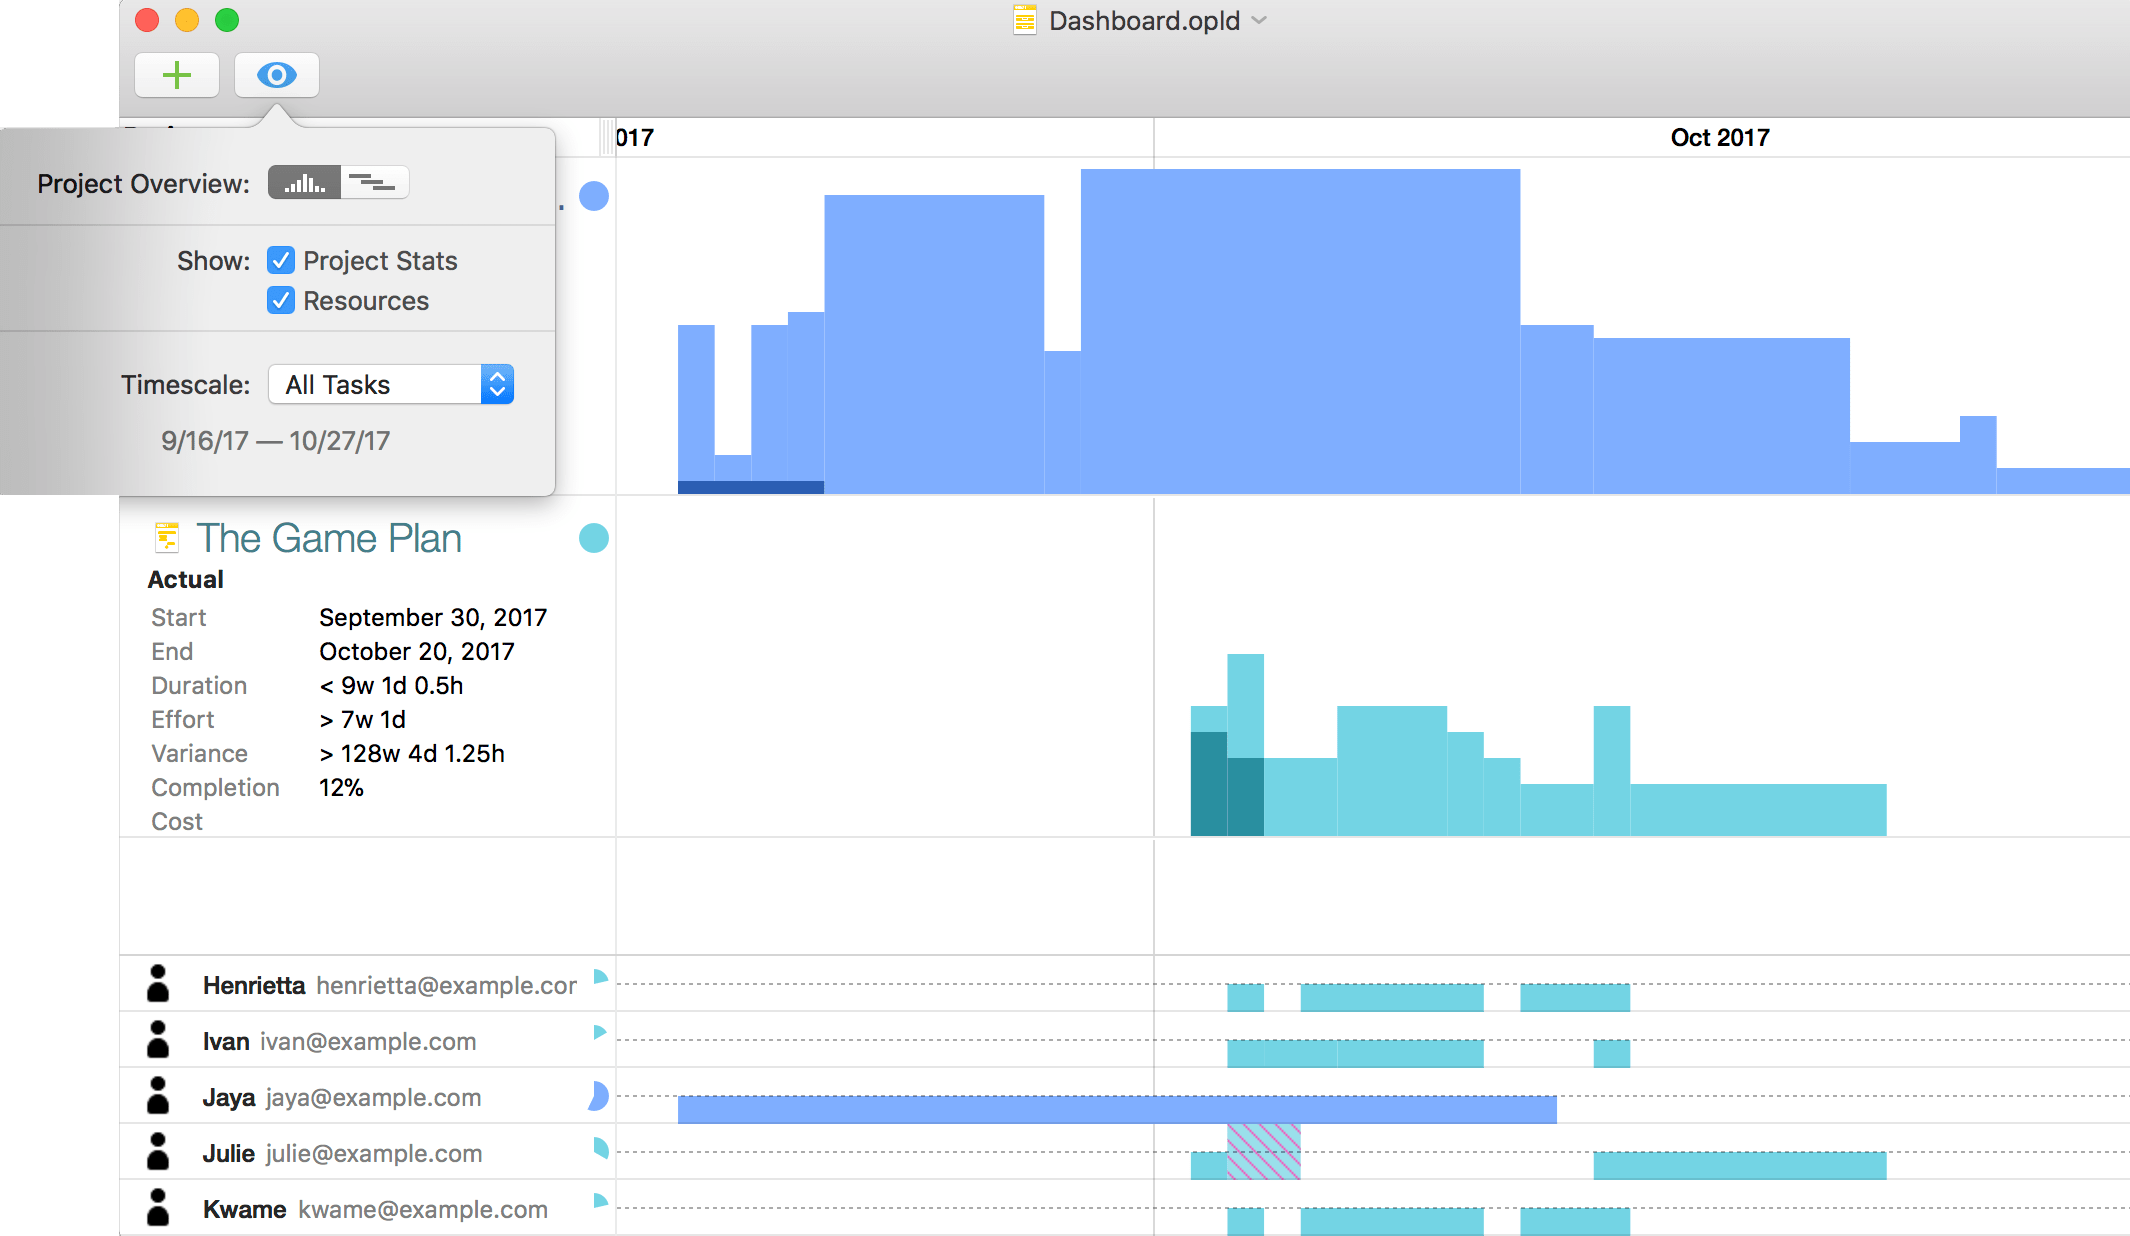
Task: Click the Cost label
Action: (177, 821)
